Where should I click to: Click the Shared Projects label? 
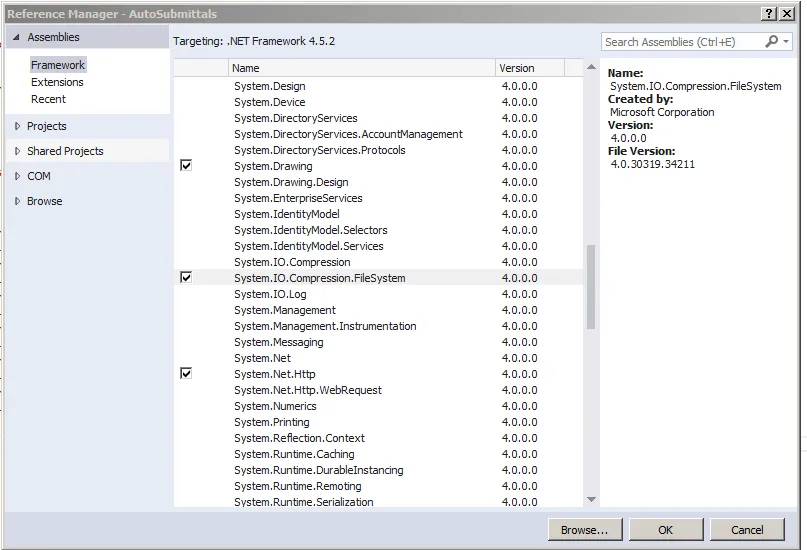click(65, 151)
